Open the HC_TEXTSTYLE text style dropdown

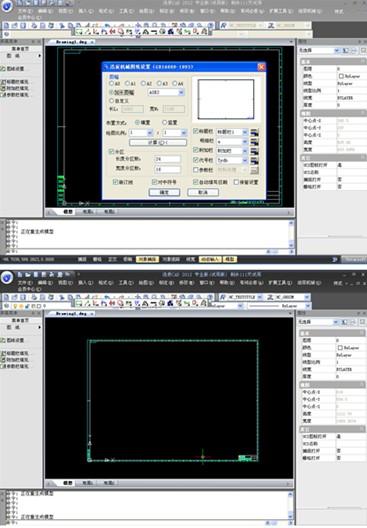point(260,297)
